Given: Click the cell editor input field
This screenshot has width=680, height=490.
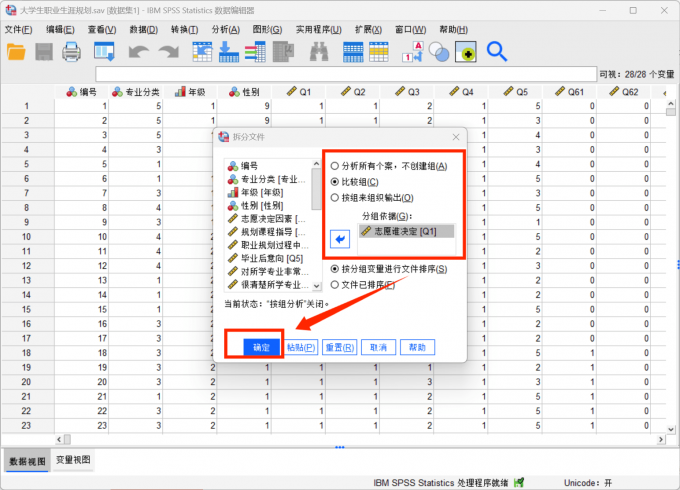Looking at the screenshot, I should pos(346,74).
